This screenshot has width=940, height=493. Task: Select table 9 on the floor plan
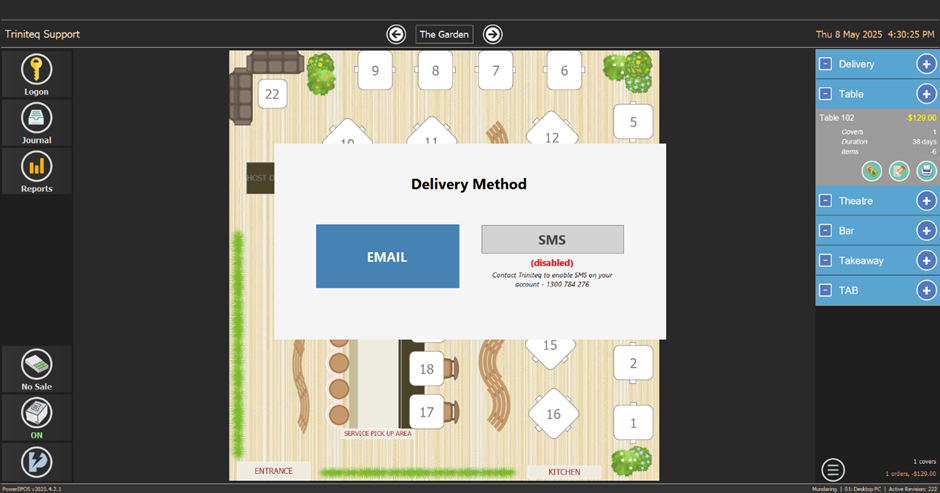tap(375, 70)
